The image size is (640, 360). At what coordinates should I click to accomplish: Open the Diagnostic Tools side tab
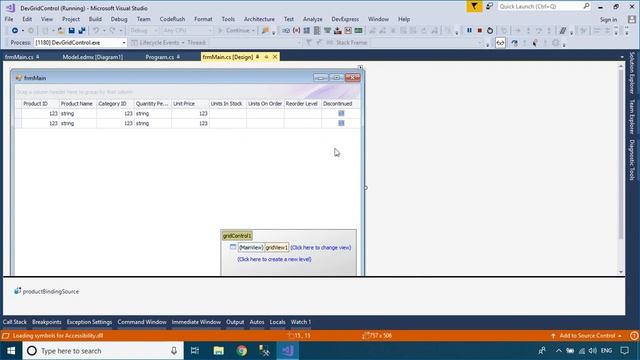[632, 160]
